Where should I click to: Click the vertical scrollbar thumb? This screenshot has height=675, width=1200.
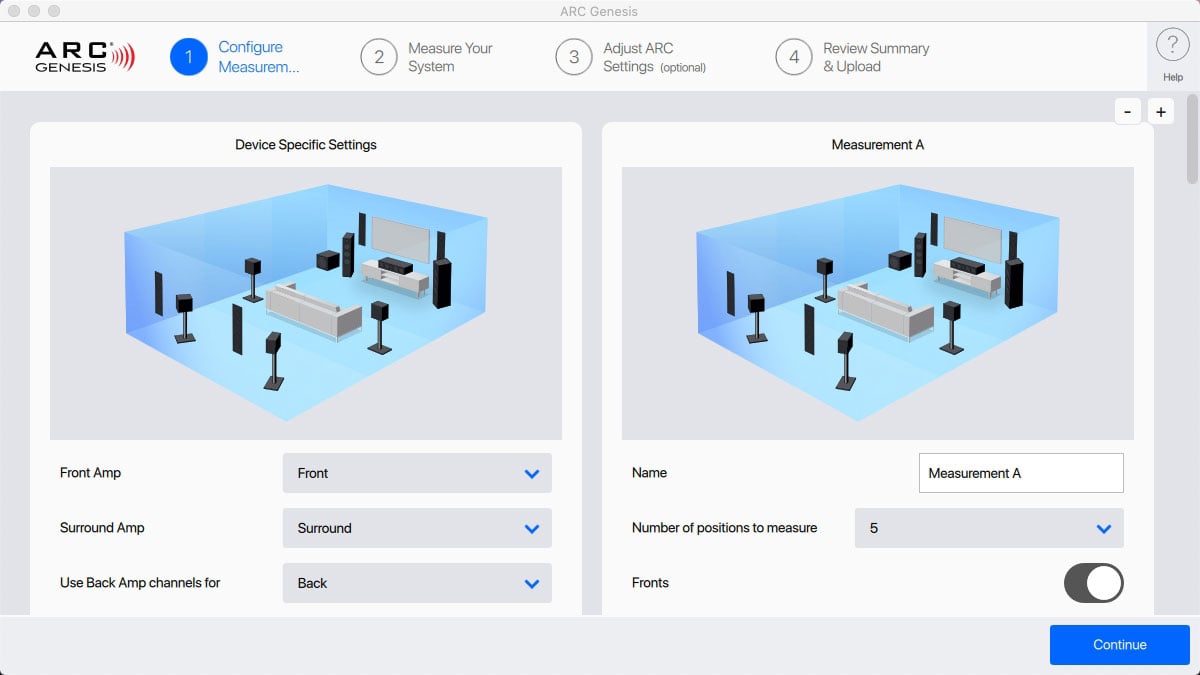tap(1192, 139)
